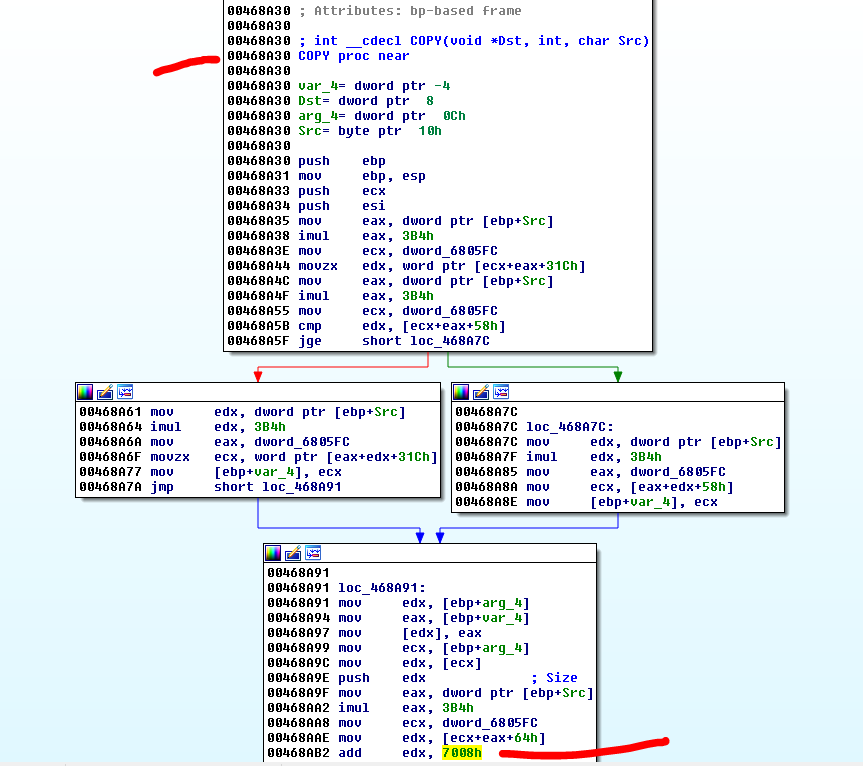Click edit/pencil icon on loc_468A91 block
863x766 pixels.
(293, 553)
